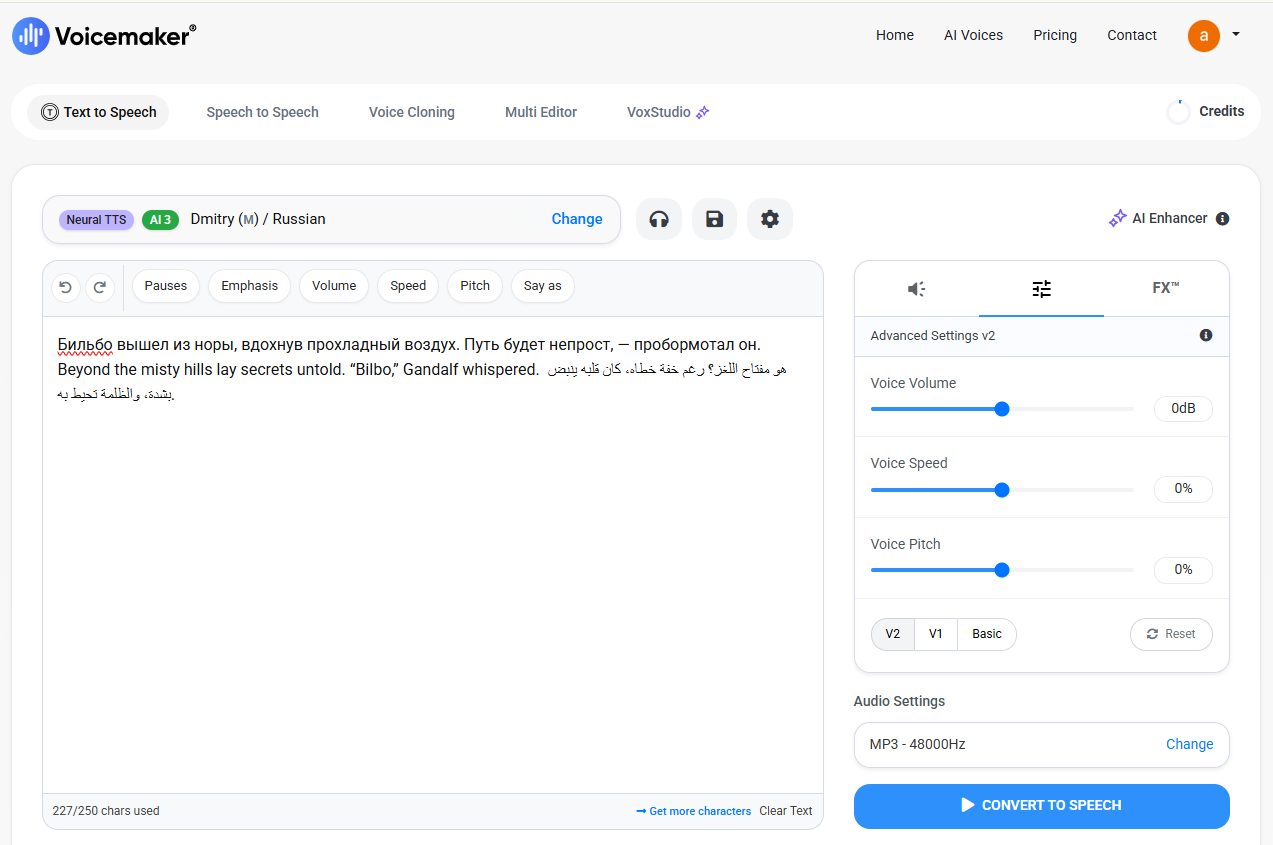
Task: Click the Advanced Settings v2 info icon
Action: [1206, 336]
